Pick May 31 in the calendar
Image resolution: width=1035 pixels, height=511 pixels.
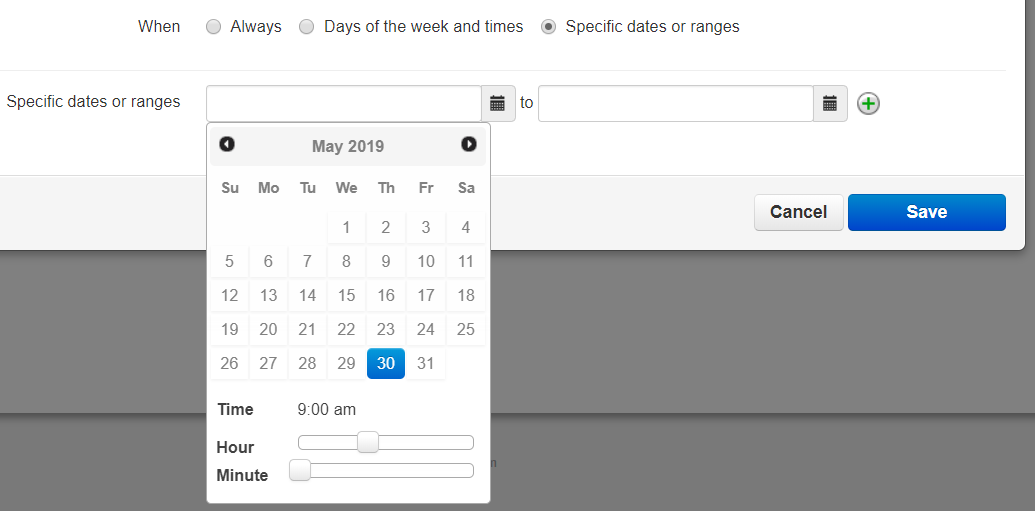tap(426, 363)
